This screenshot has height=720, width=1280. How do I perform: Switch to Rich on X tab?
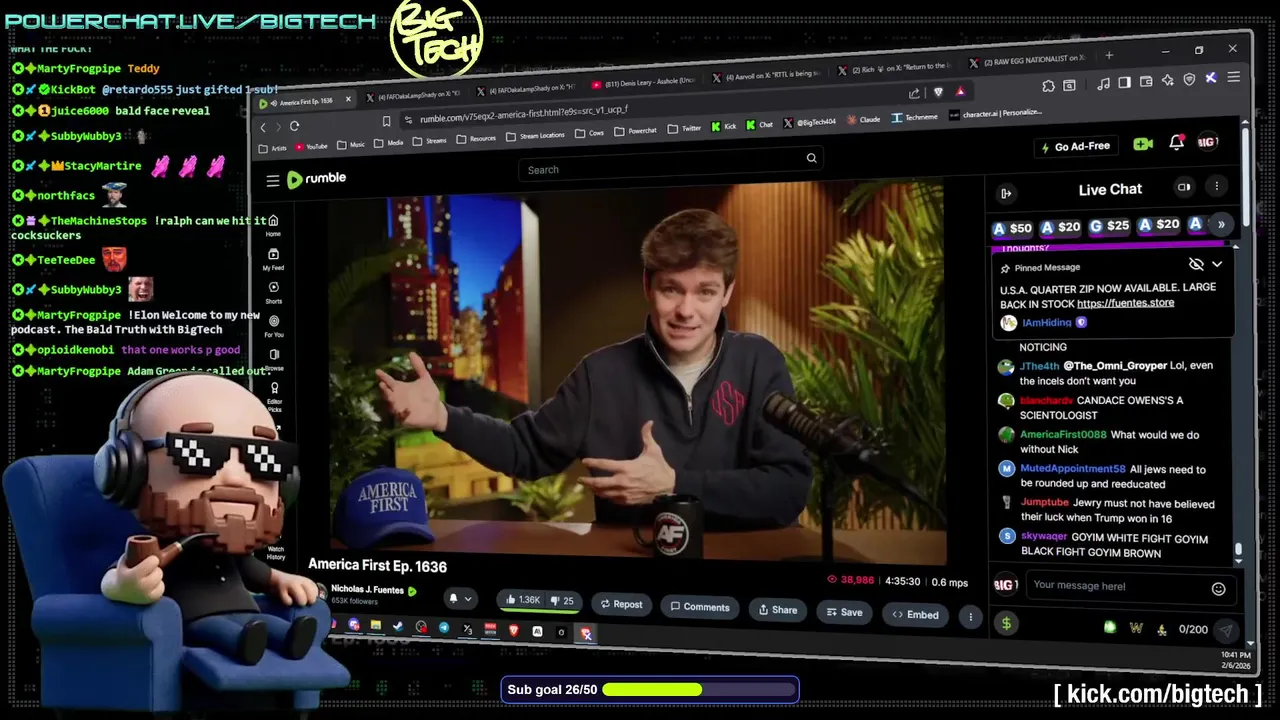(x=894, y=68)
